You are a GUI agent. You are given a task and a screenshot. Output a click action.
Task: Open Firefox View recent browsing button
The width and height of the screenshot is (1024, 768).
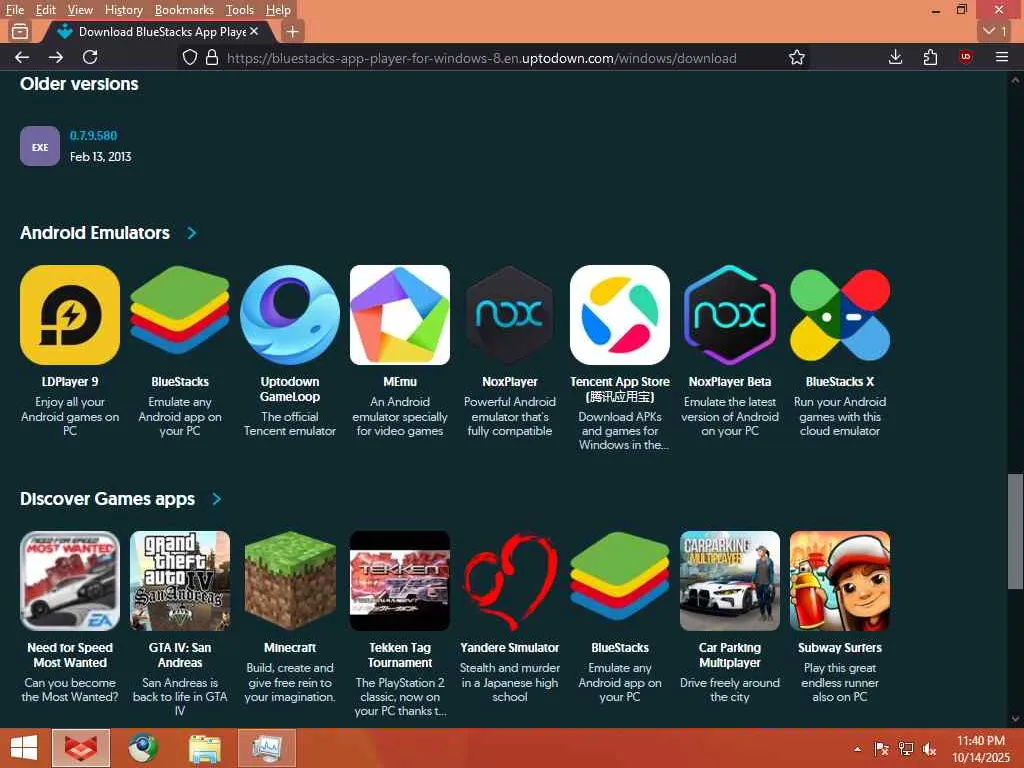click(20, 31)
